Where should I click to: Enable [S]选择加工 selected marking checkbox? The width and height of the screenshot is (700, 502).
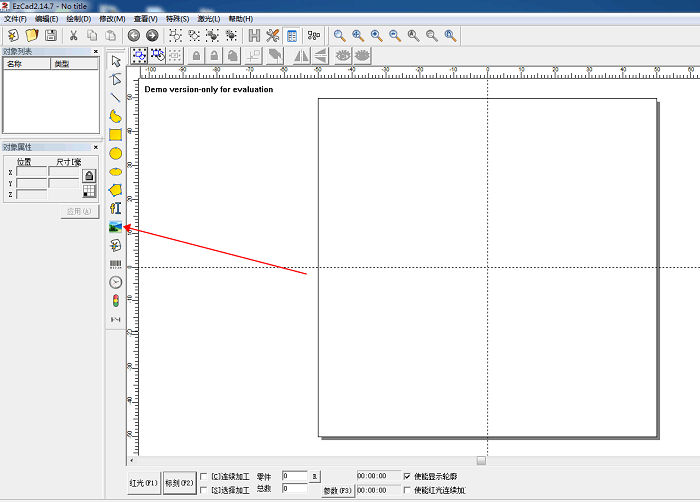(205, 489)
